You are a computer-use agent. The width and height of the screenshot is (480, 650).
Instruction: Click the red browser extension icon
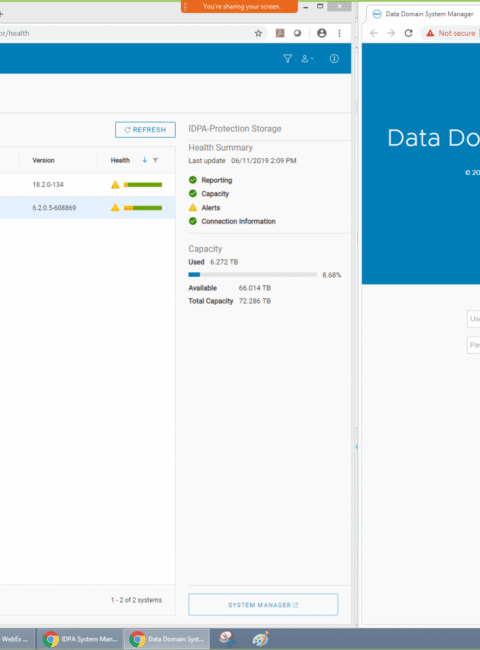pos(280,33)
